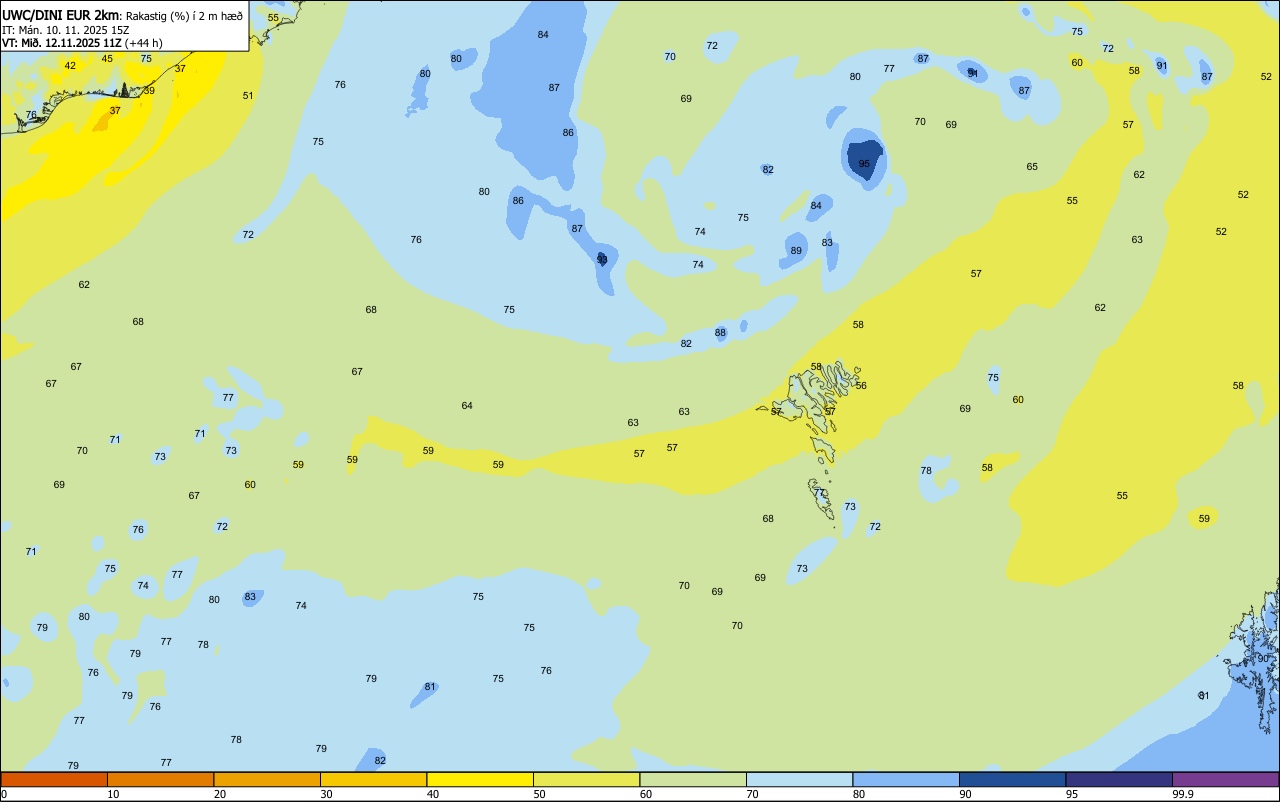Click the 39 humidity value on the map
Screen dimensions: 1280x802
click(x=149, y=91)
